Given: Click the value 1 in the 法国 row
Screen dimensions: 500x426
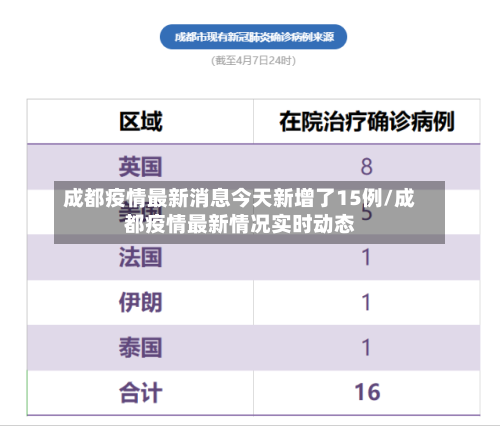Looking at the screenshot, I should 367,257.
